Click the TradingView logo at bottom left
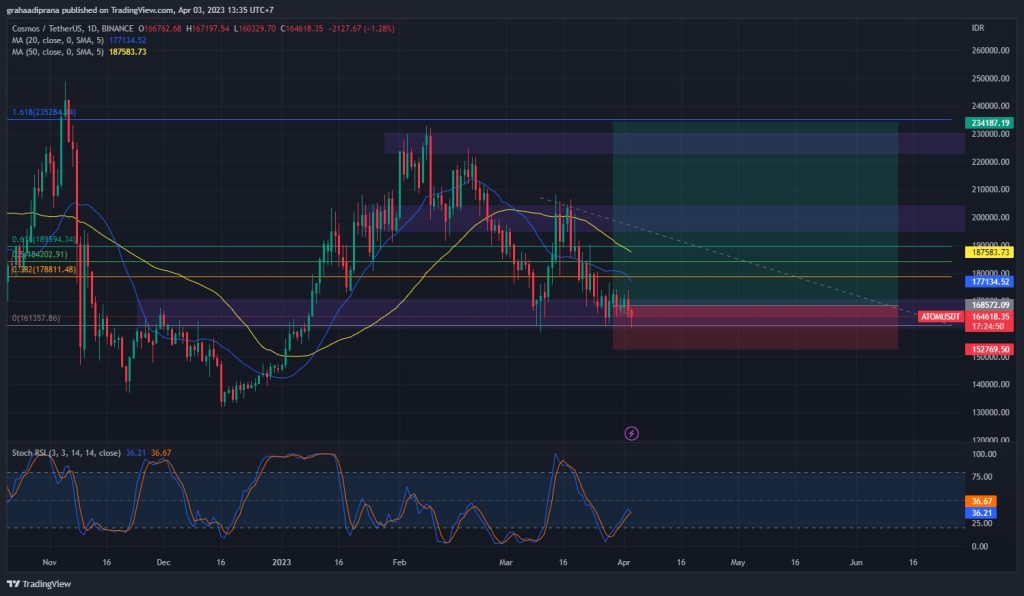1024x596 pixels. tap(39, 584)
